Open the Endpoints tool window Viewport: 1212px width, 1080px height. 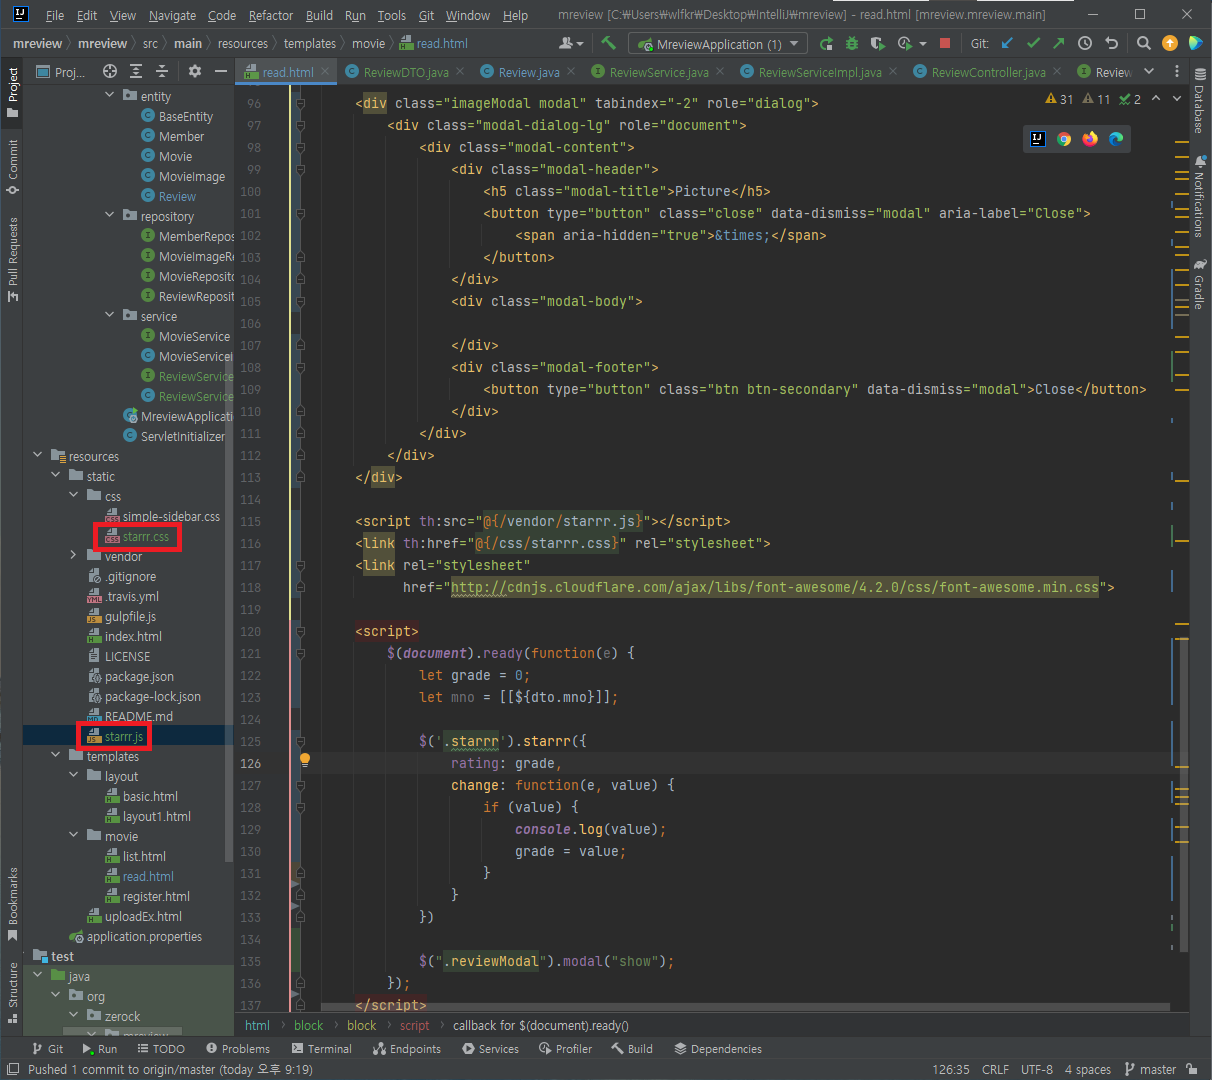coord(407,1049)
